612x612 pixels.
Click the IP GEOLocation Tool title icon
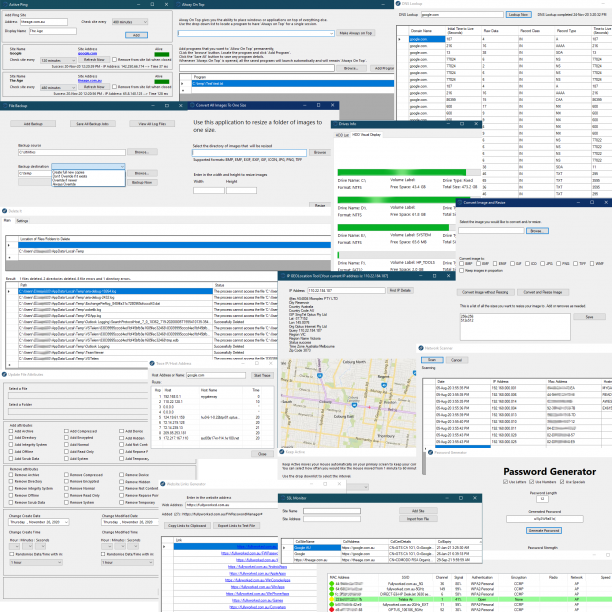click(283, 276)
